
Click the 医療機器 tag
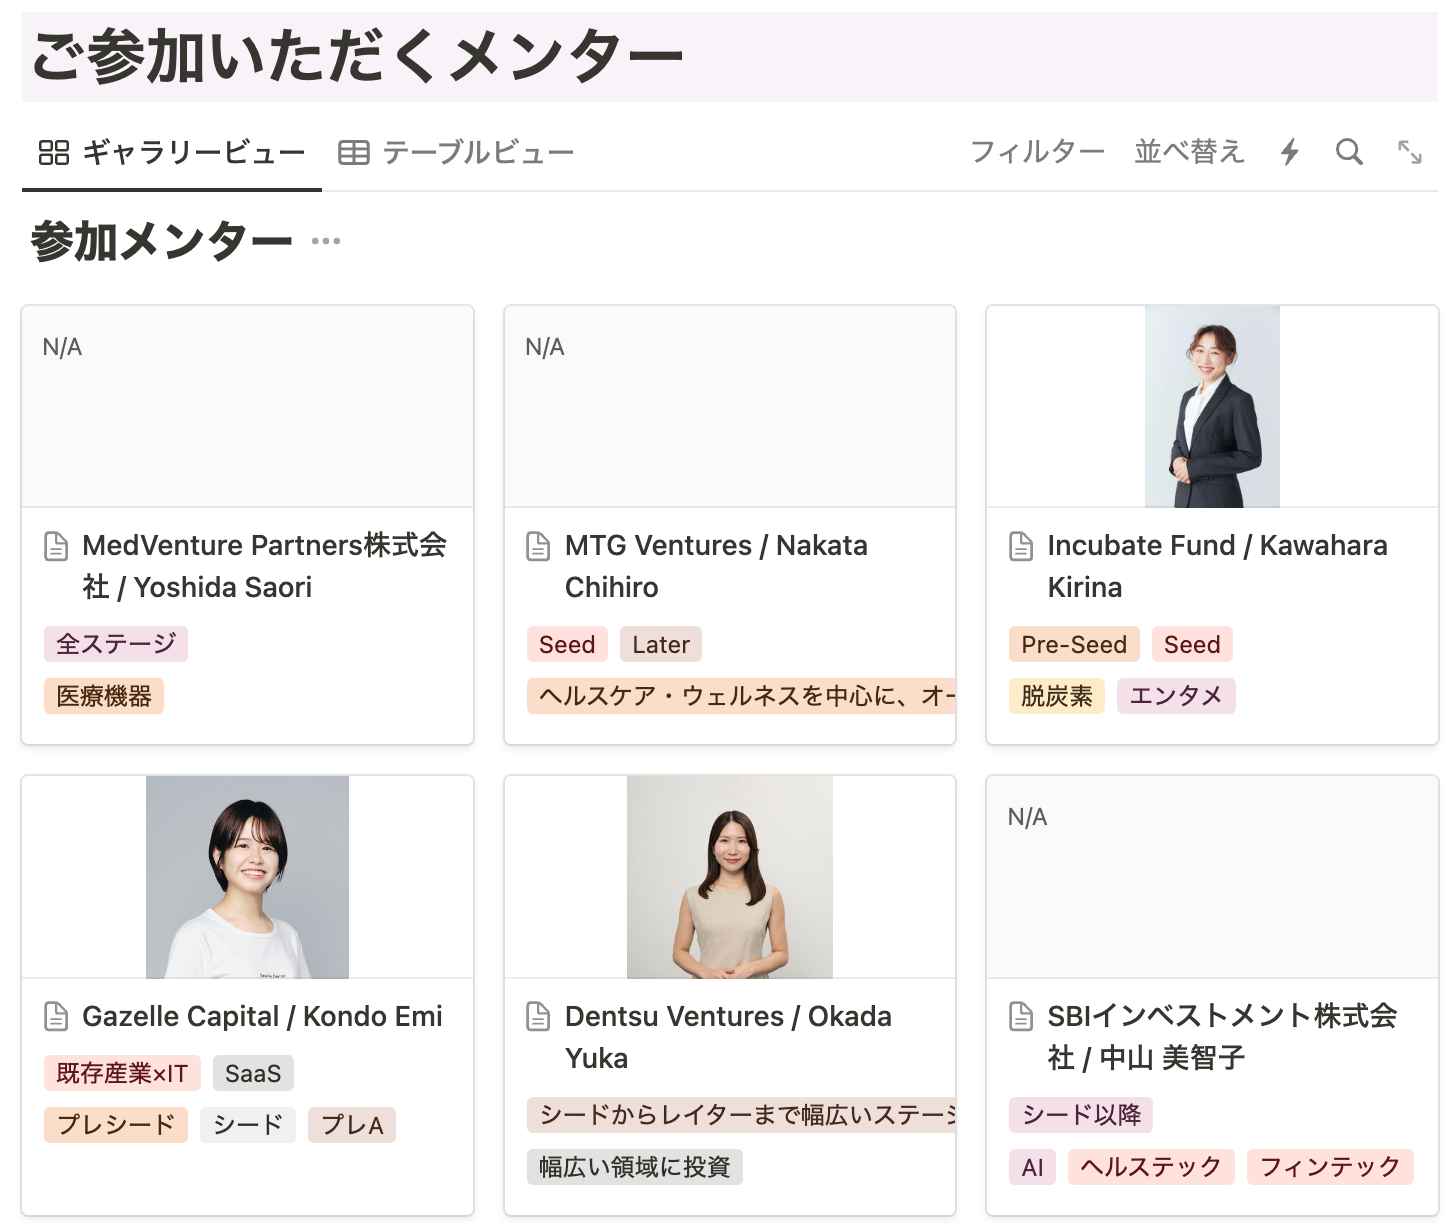tap(104, 696)
